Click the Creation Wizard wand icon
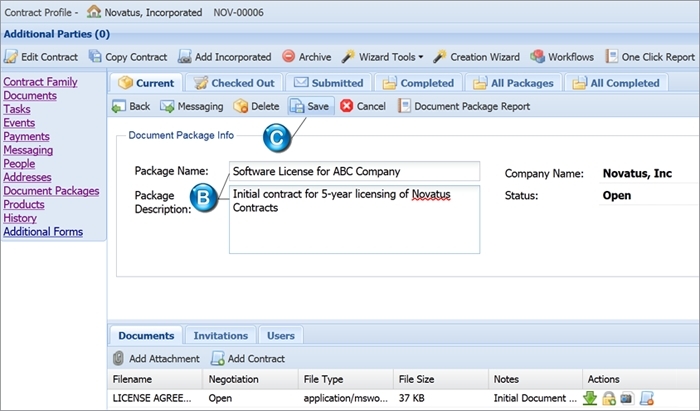700x411 pixels. point(440,56)
